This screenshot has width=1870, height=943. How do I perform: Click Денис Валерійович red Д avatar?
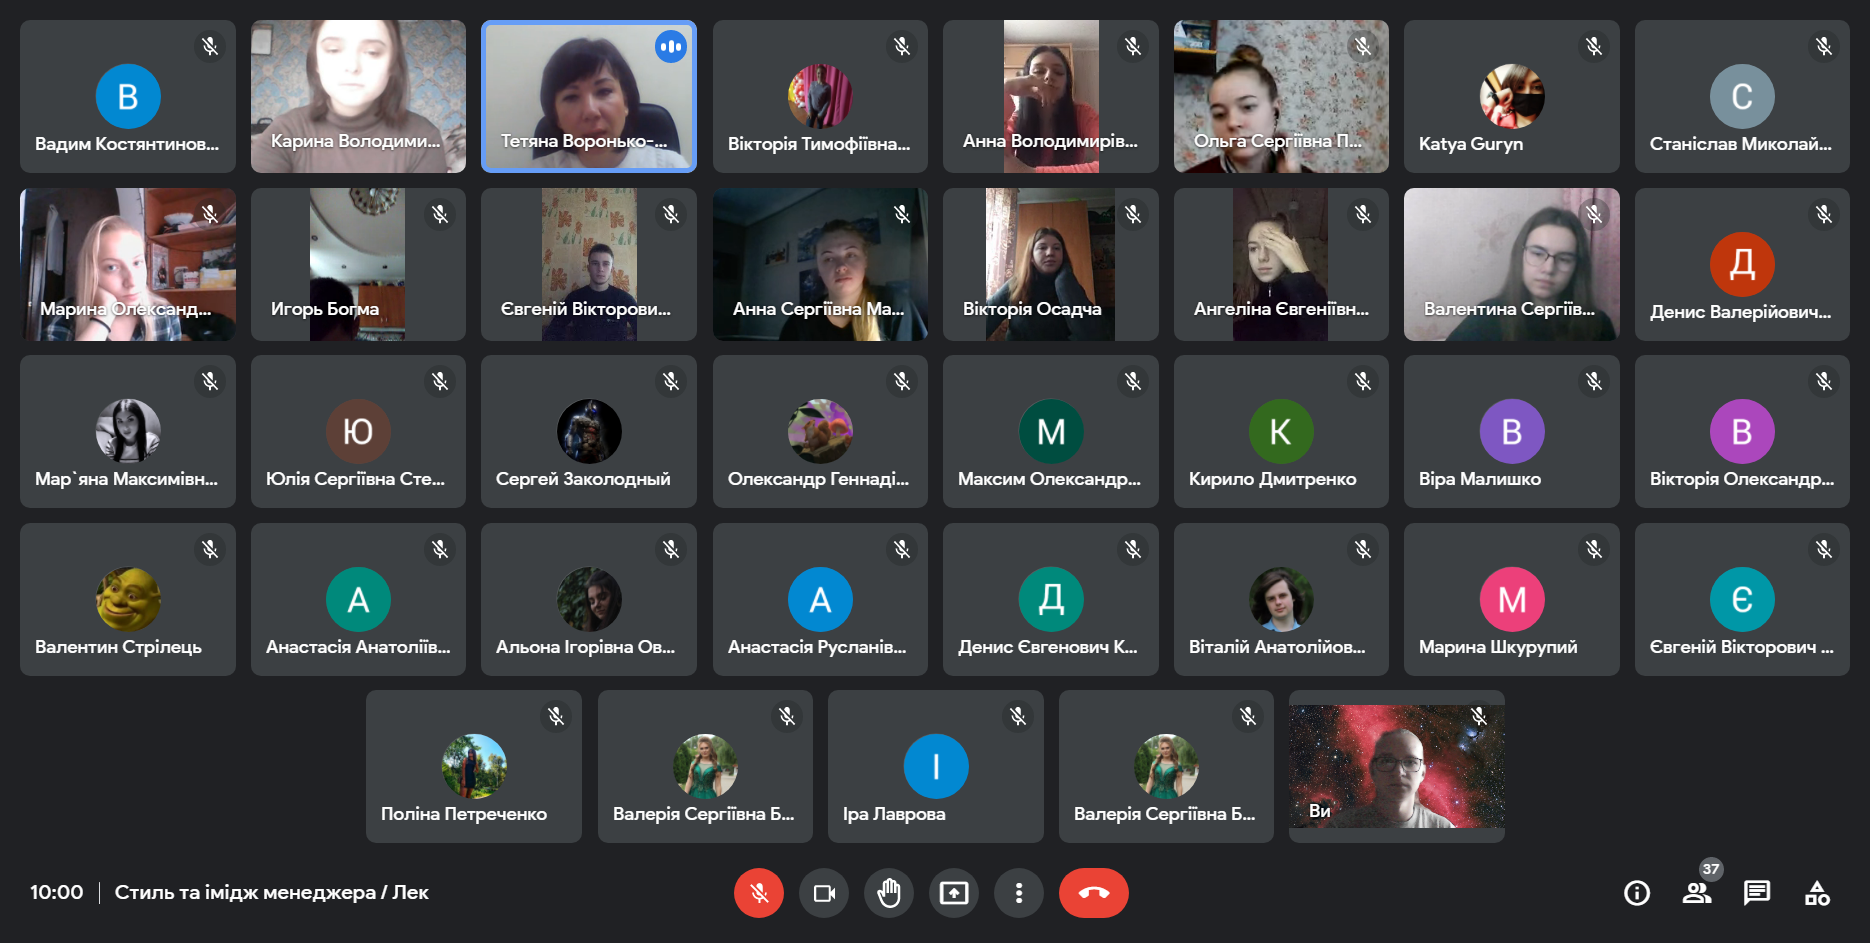1742,264
